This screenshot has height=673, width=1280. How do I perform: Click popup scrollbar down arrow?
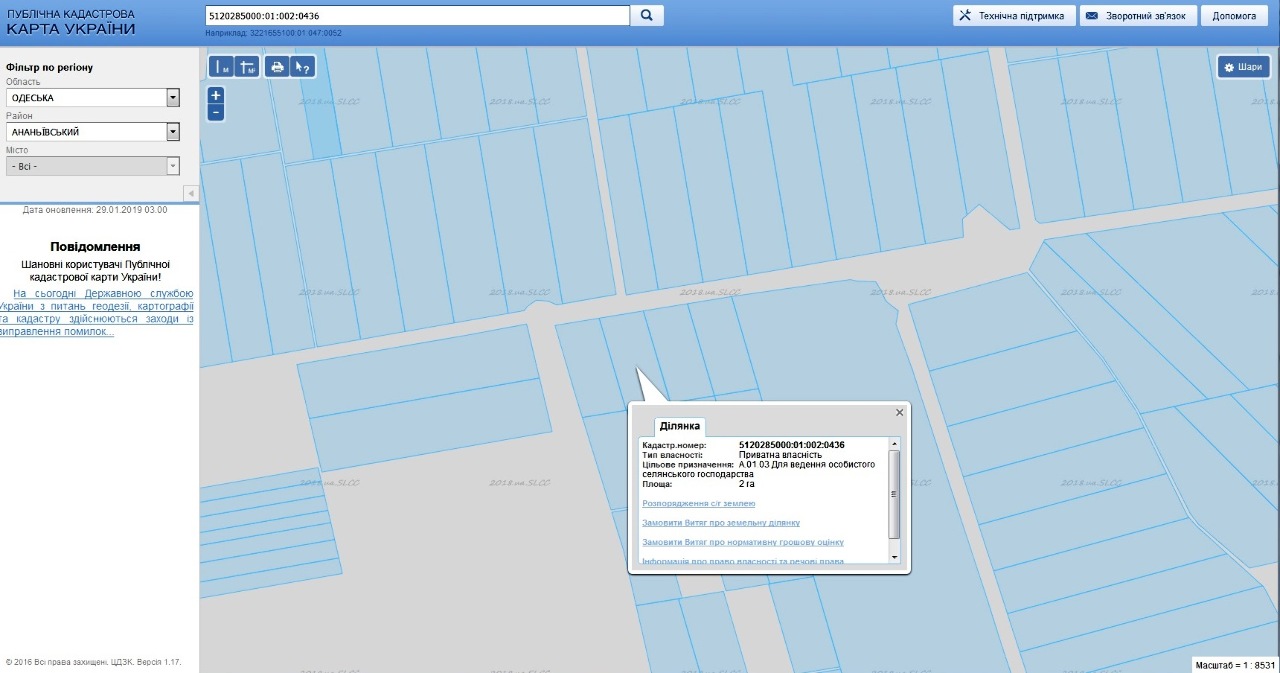click(x=895, y=557)
